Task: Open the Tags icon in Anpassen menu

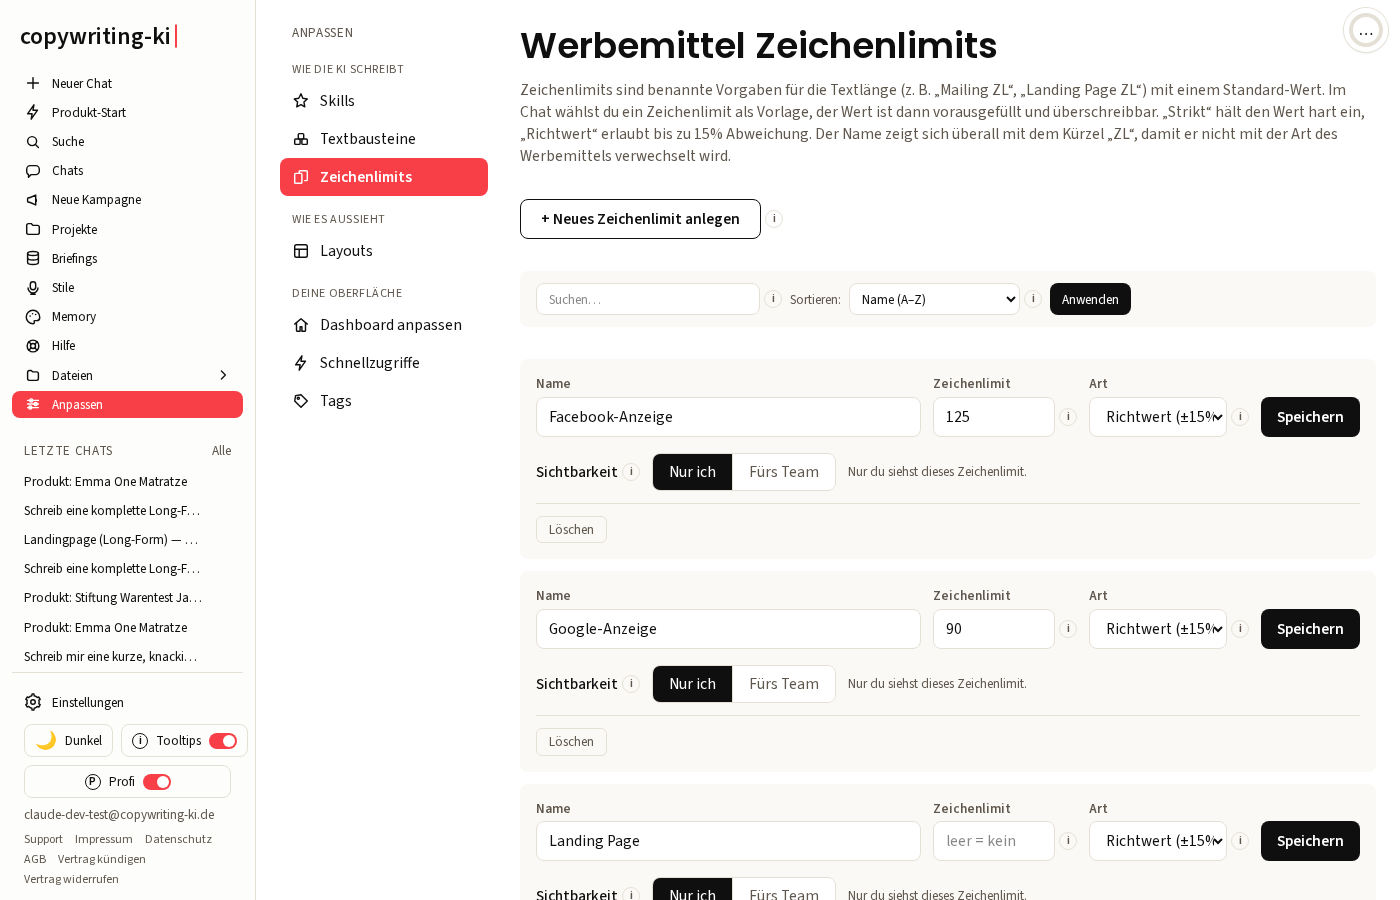Action: pos(301,401)
